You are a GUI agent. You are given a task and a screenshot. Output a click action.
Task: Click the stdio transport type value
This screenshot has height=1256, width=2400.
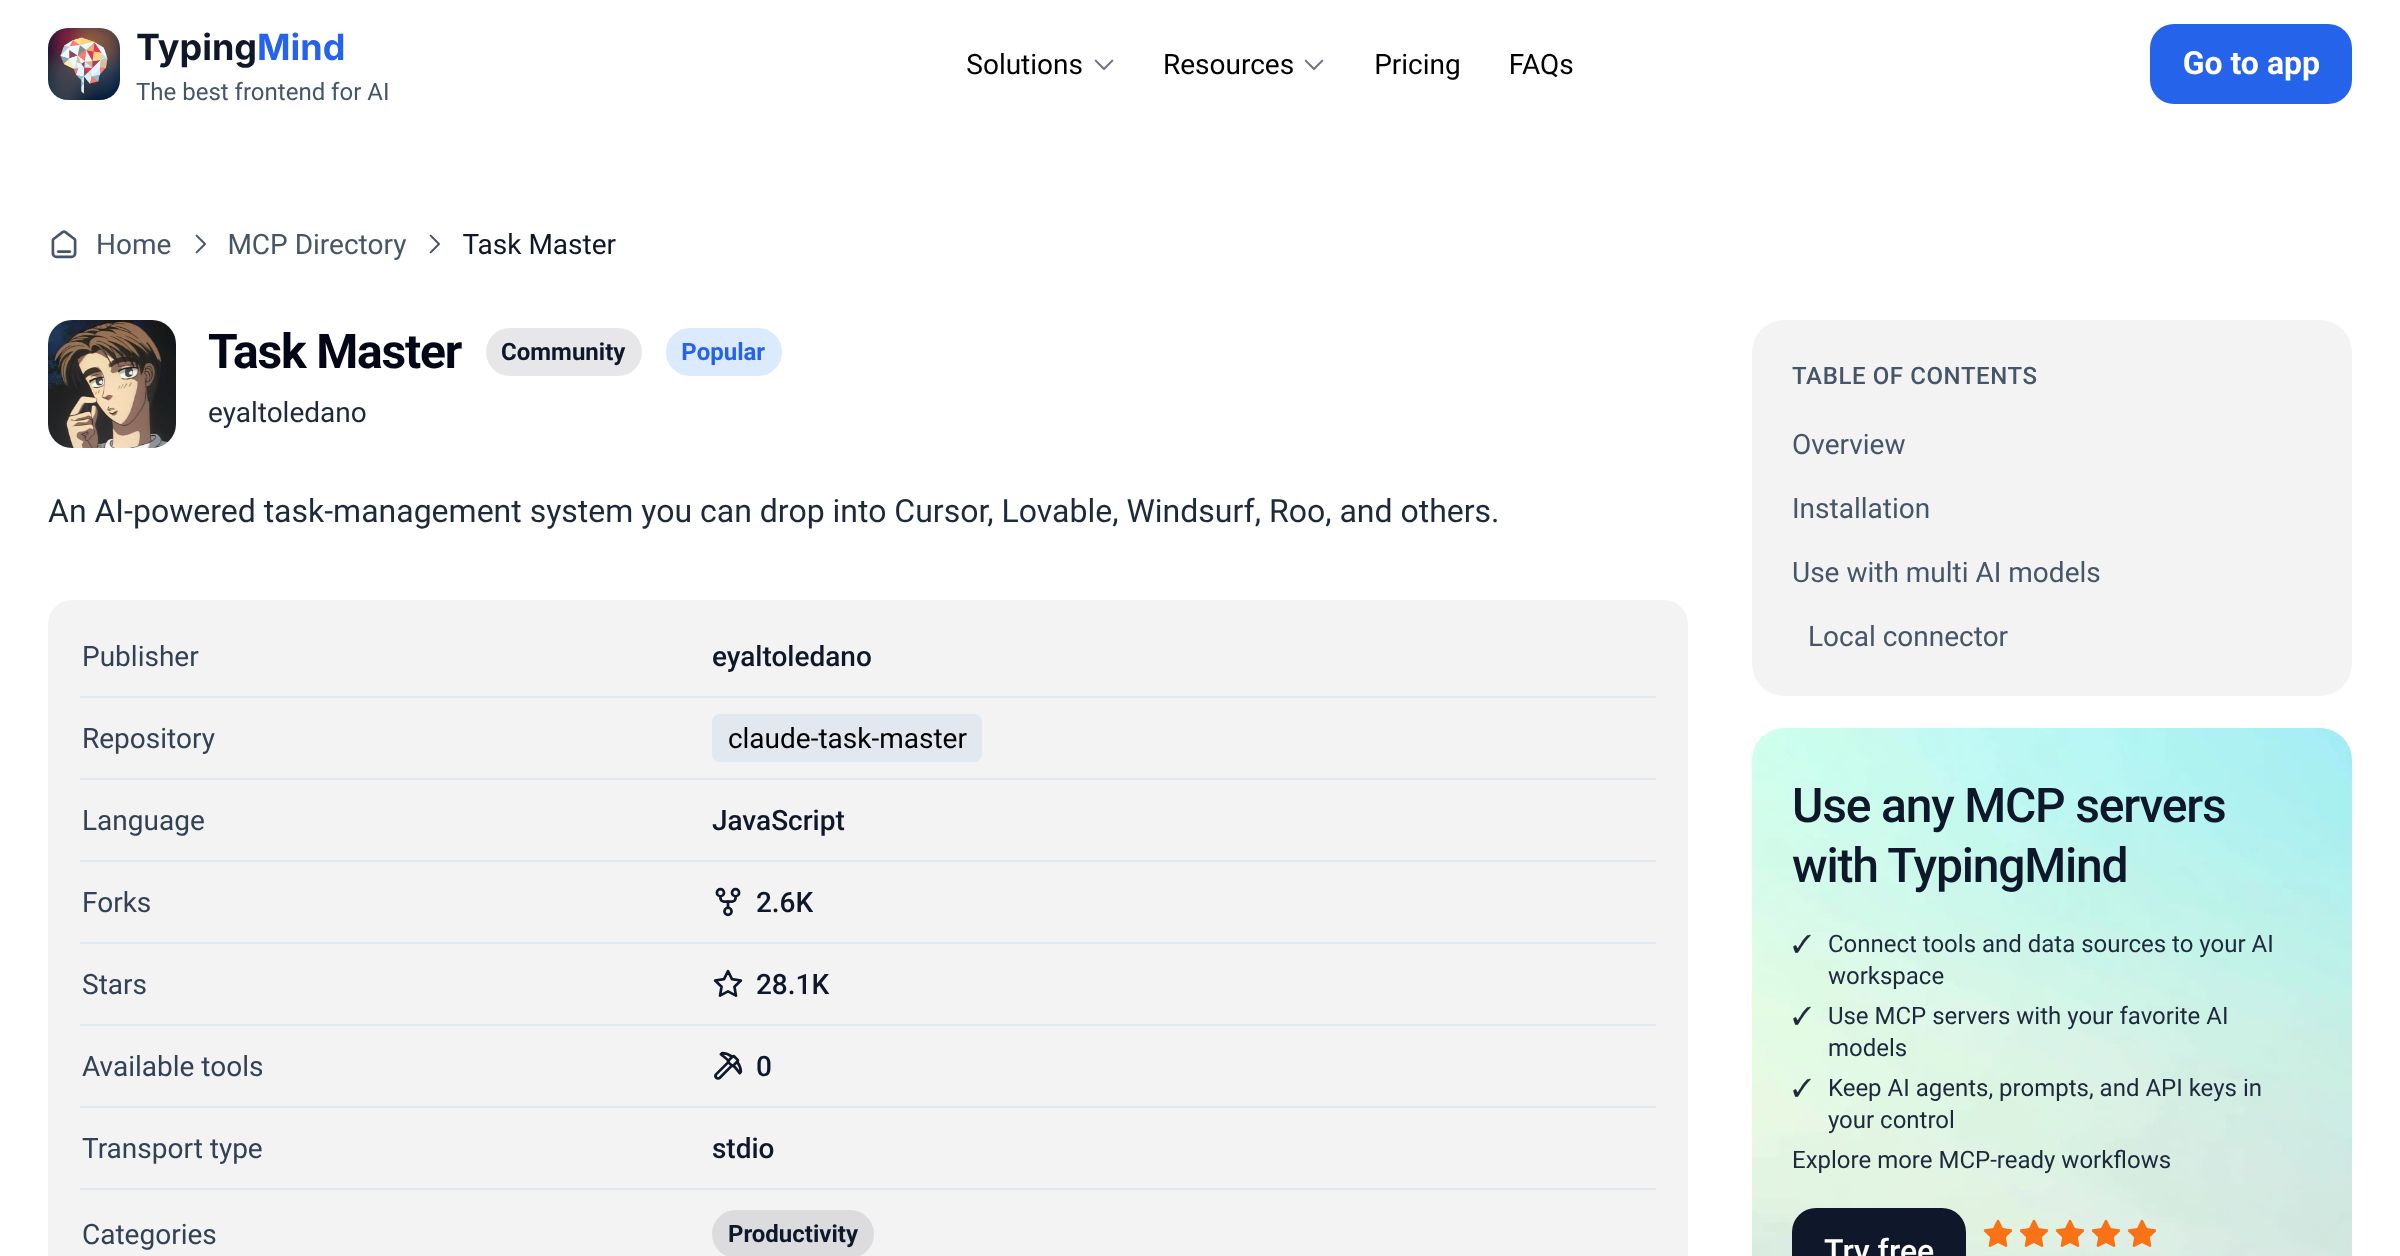[x=743, y=1148]
